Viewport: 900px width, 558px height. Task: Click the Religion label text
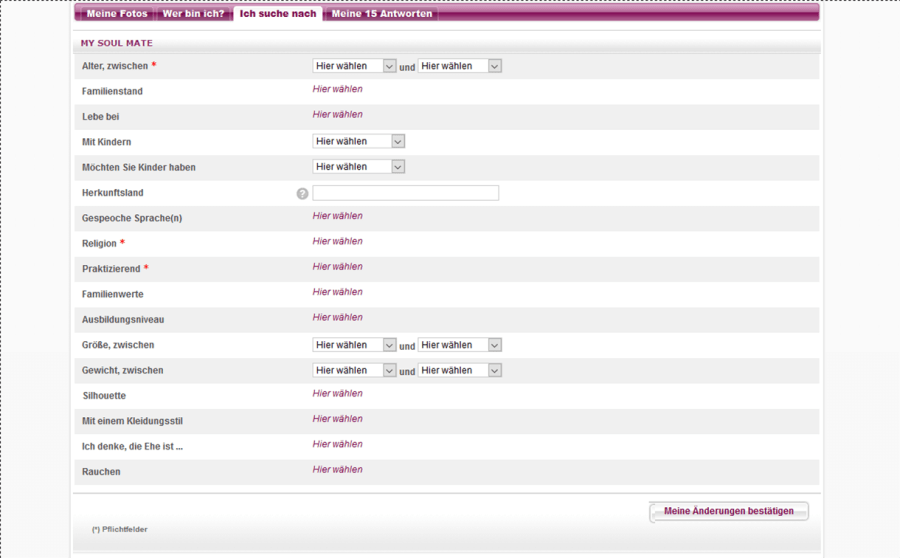point(99,243)
